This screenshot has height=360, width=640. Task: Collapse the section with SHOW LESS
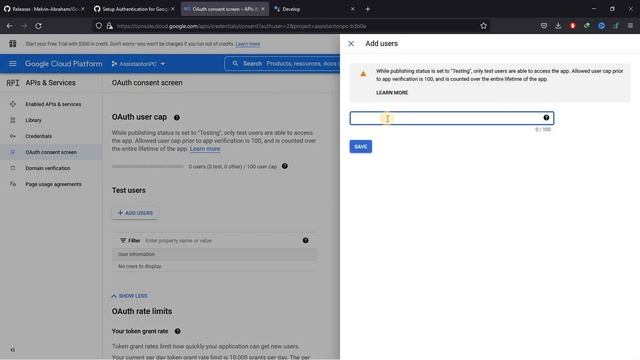click(129, 296)
